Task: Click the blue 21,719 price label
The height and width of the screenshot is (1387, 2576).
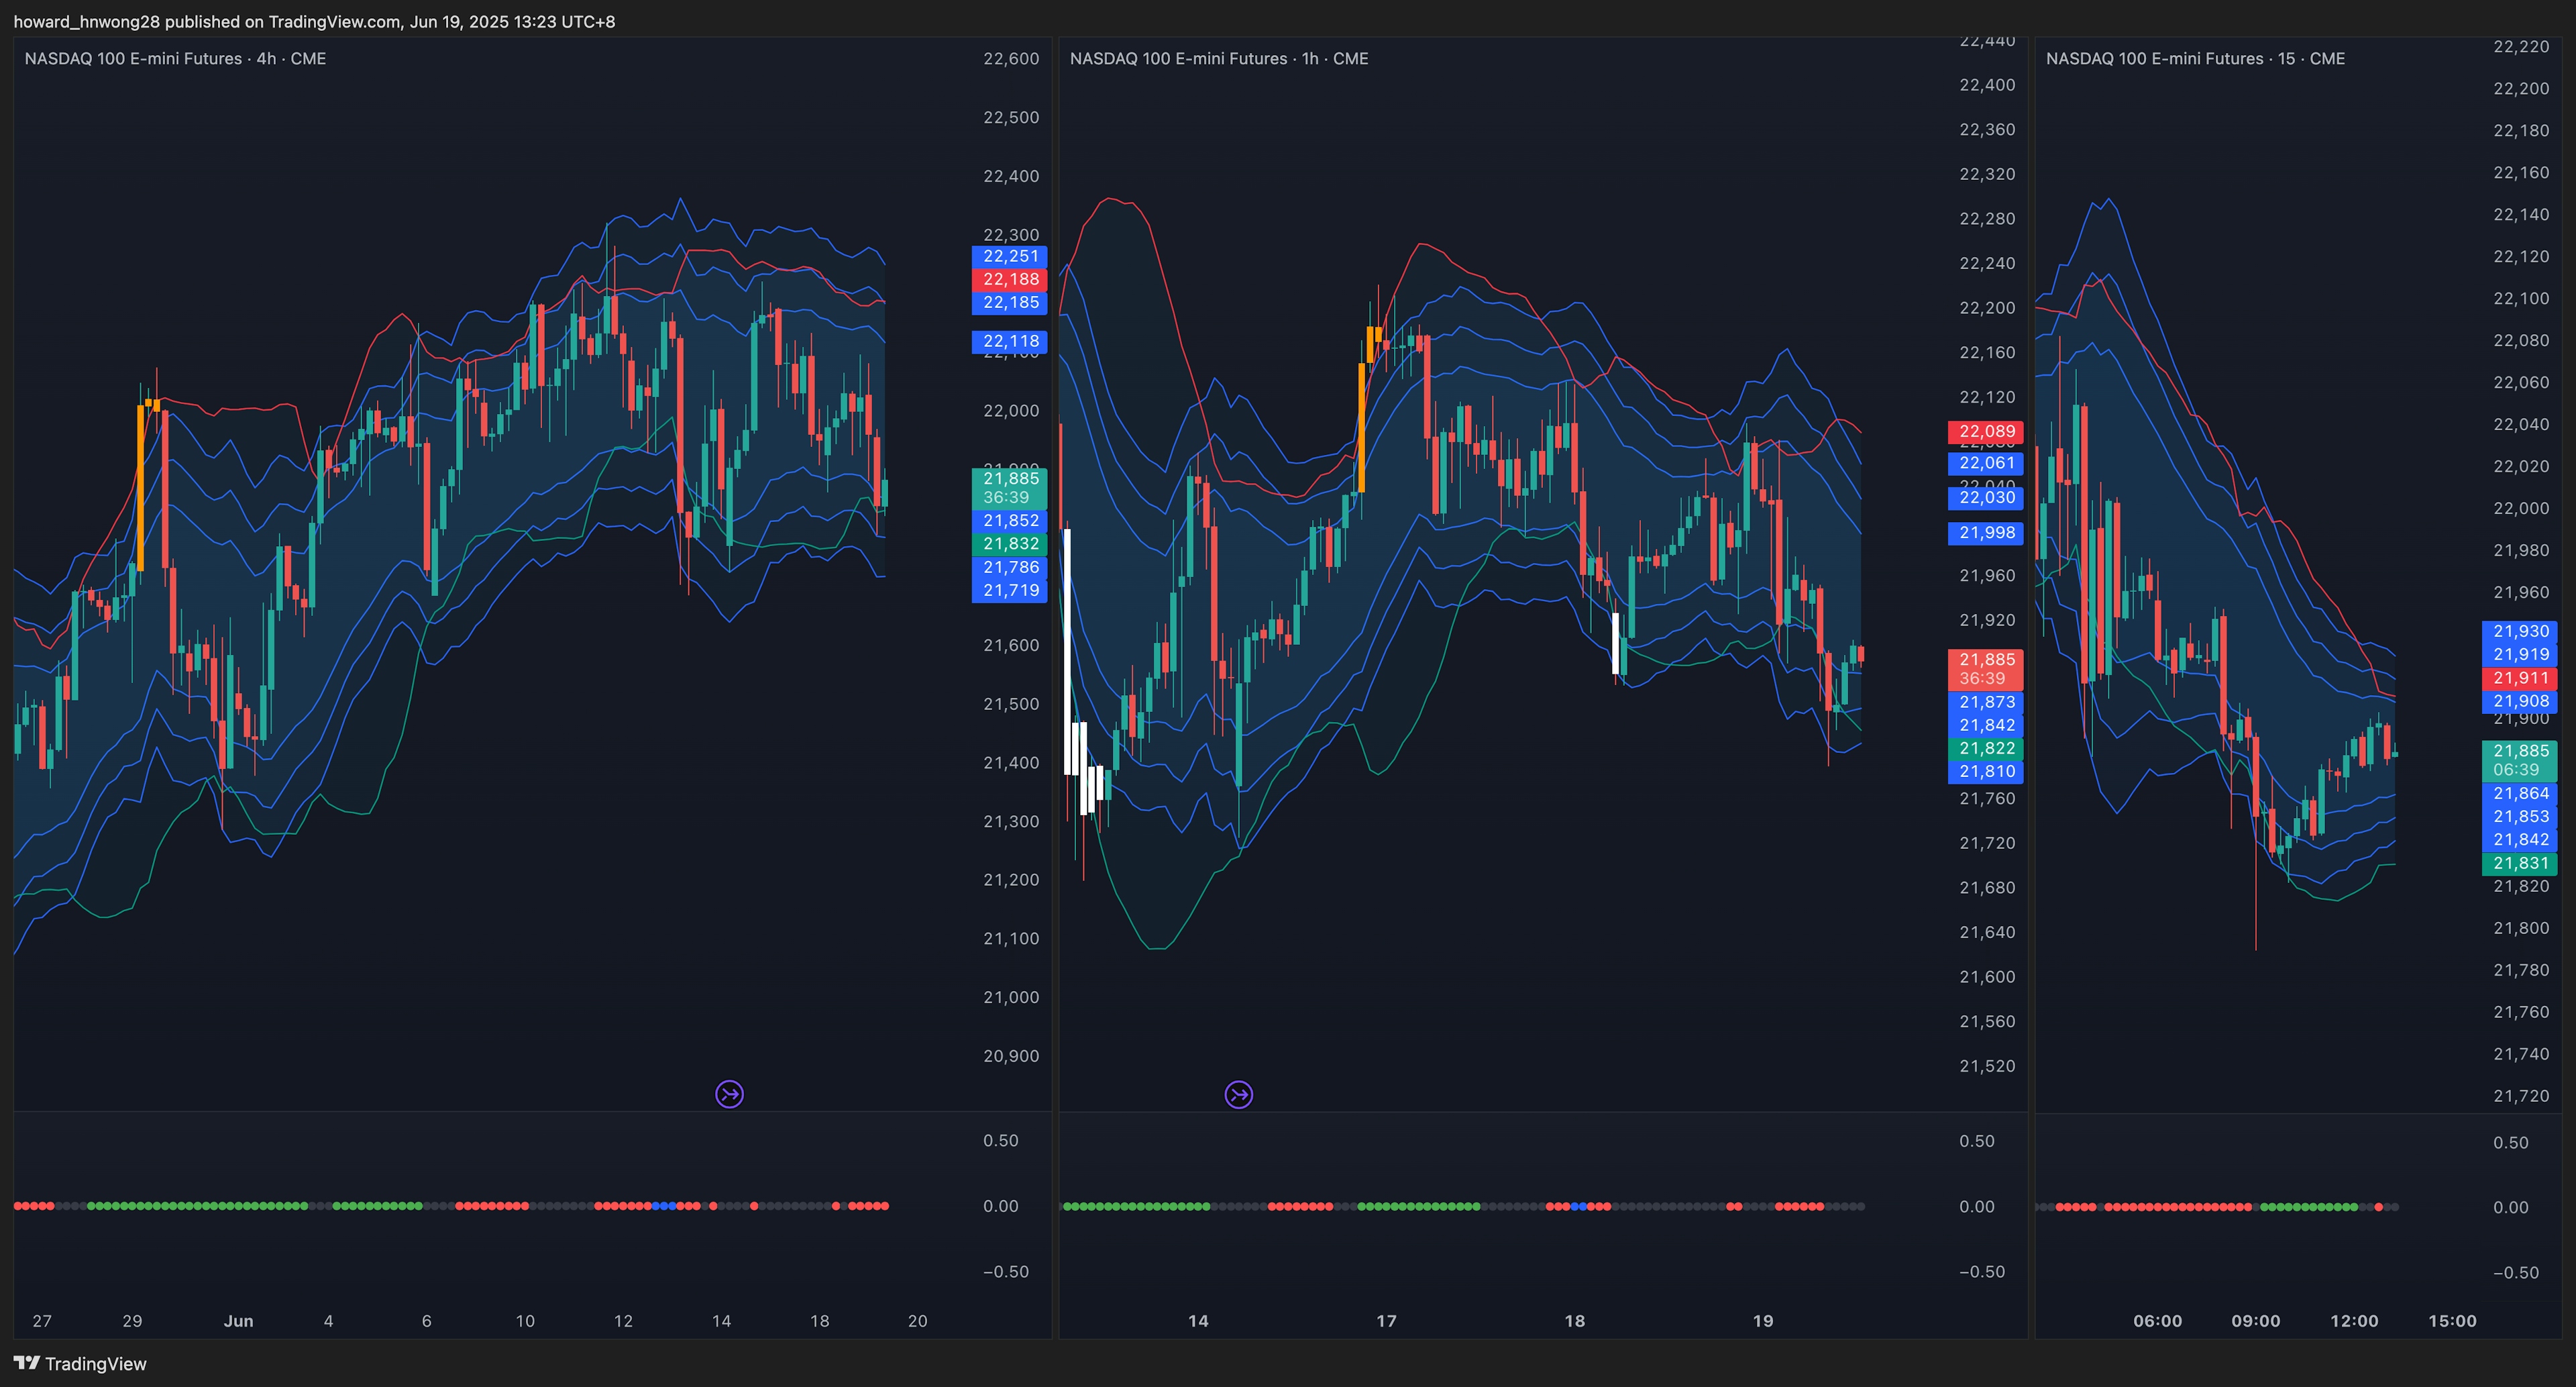Action: tap(1009, 590)
